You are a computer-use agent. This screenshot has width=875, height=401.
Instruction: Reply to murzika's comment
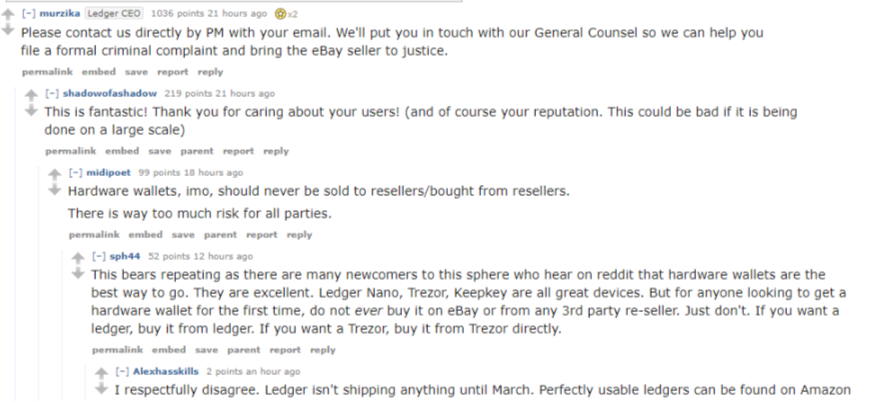[x=210, y=72]
